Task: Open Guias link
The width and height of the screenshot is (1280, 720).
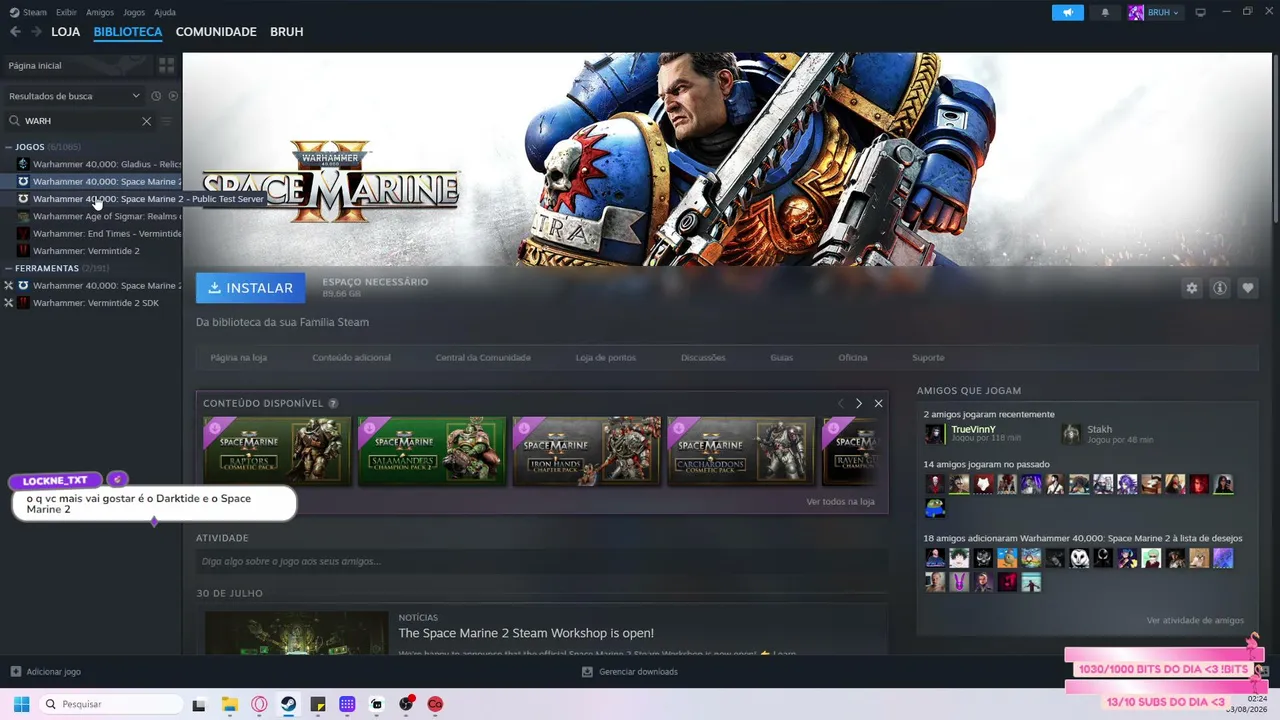Action: pos(782,358)
